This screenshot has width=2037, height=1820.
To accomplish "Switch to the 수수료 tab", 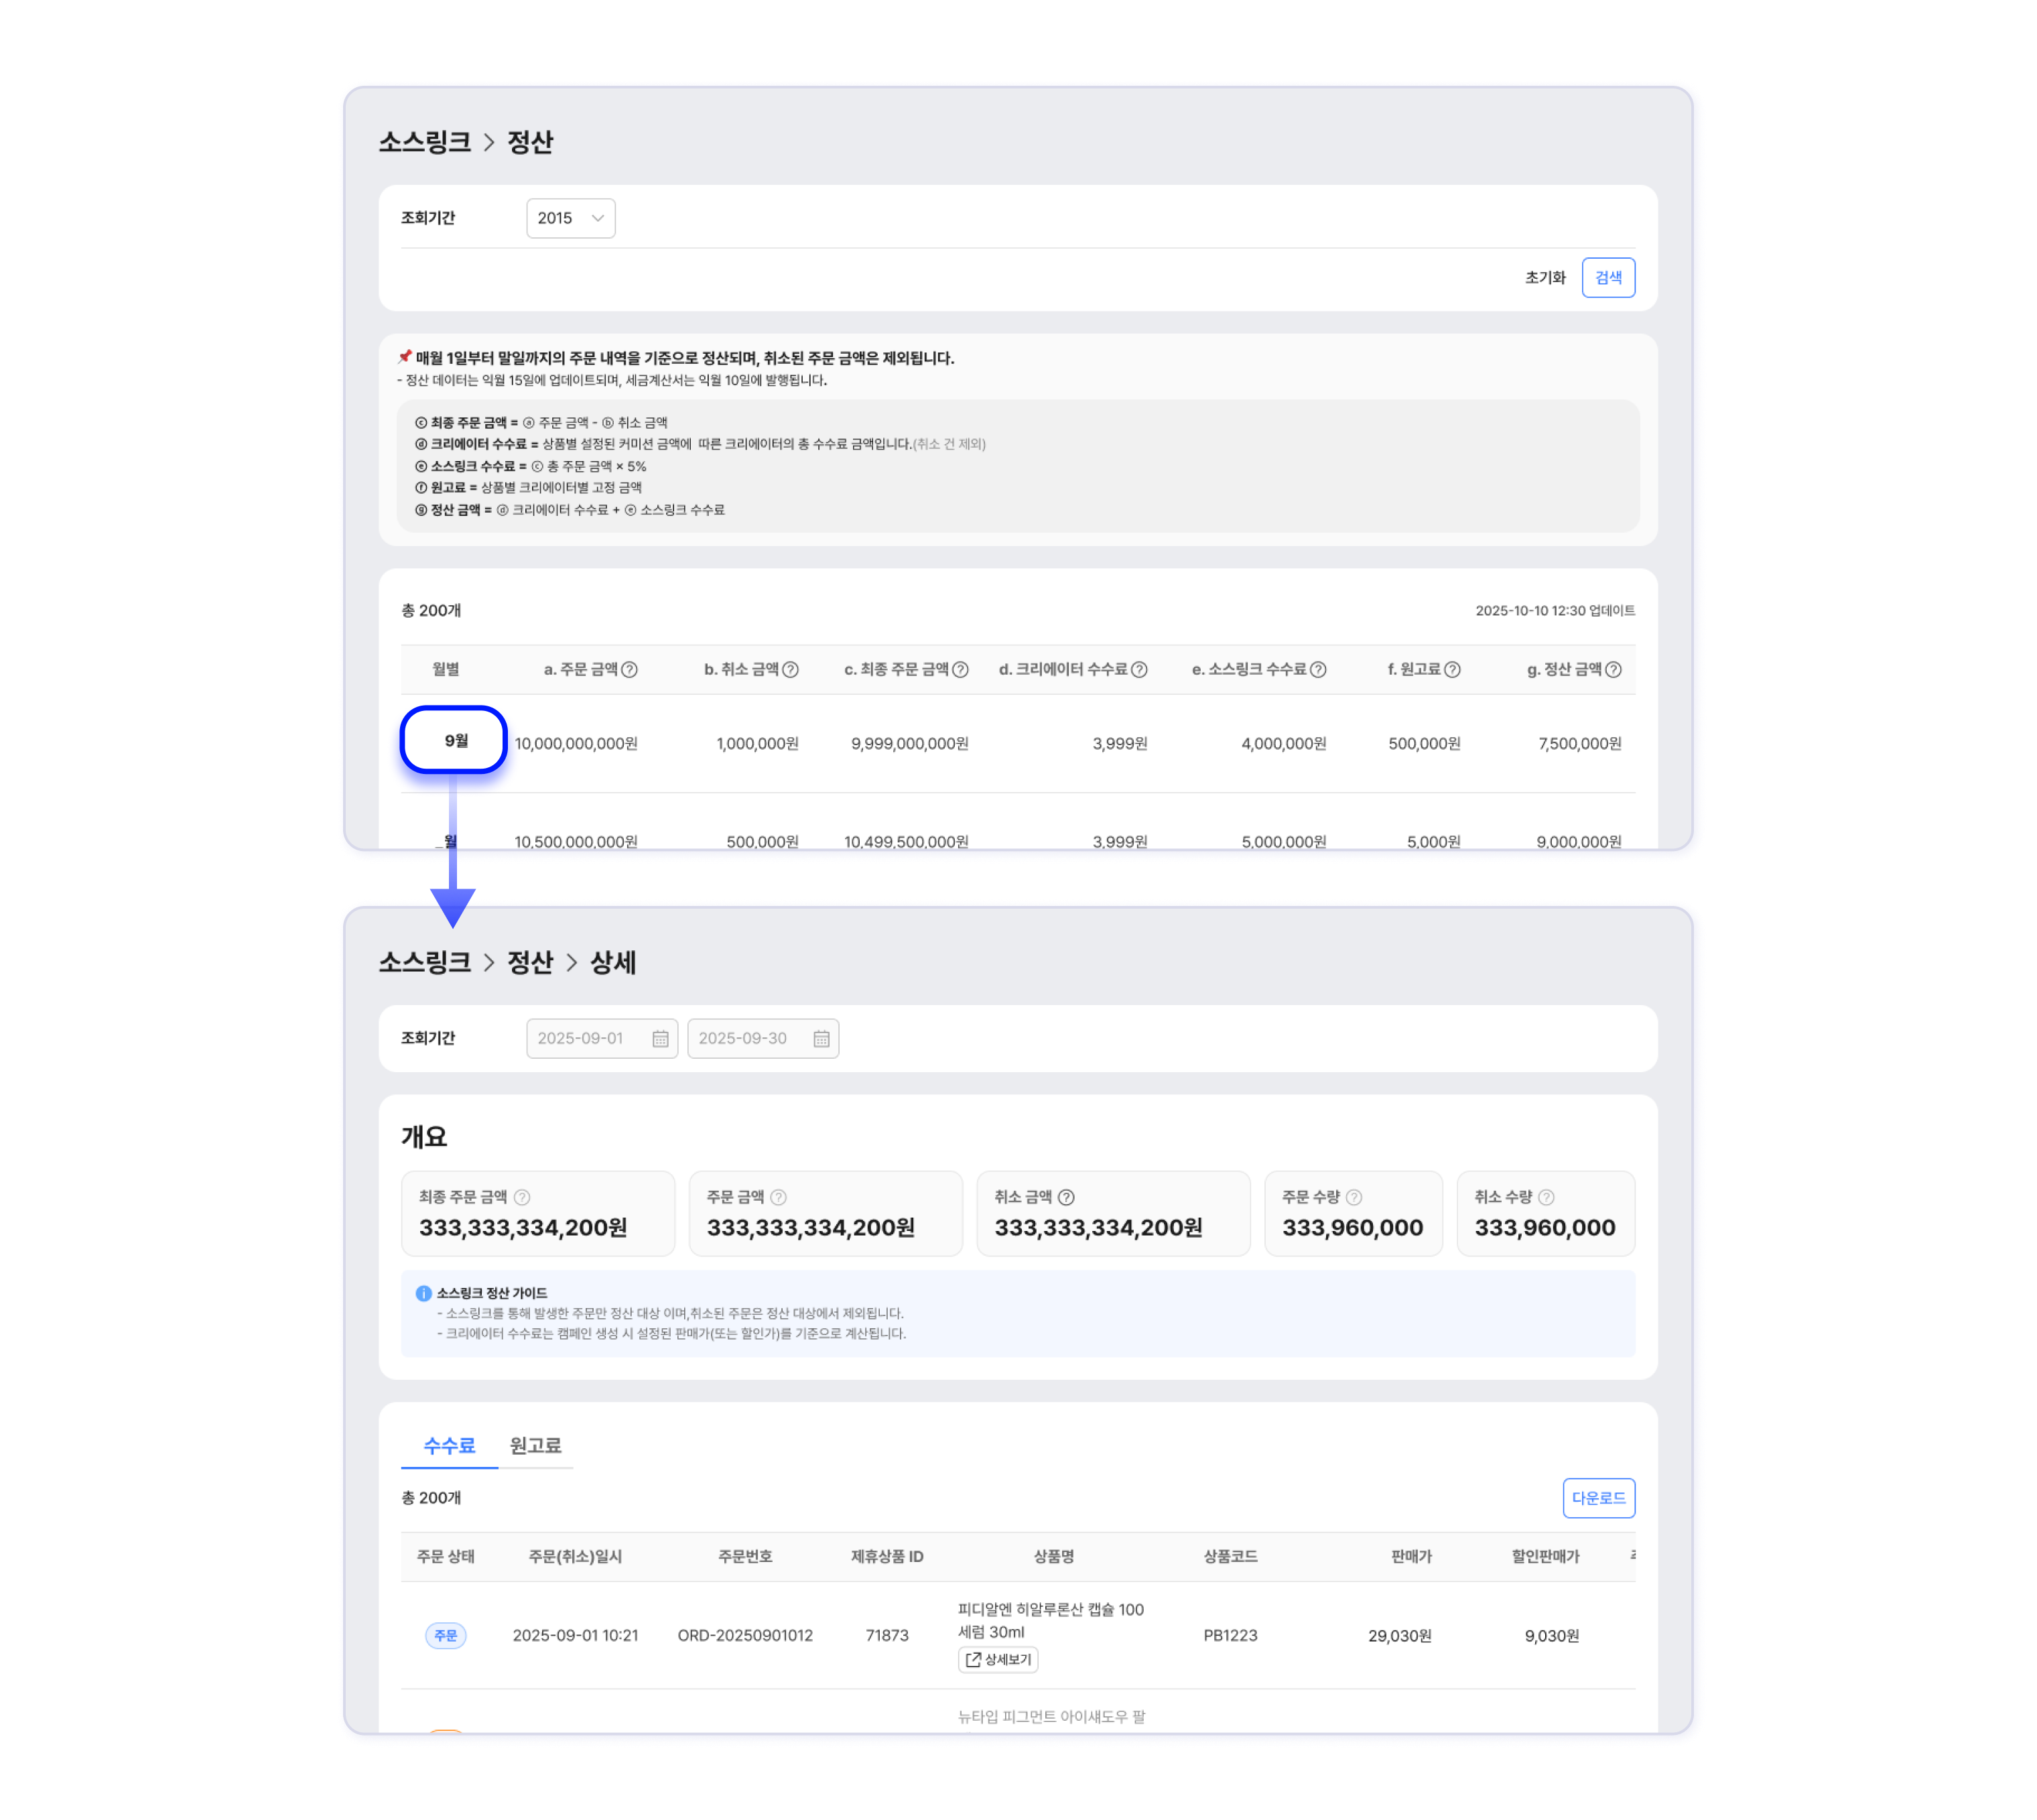I will click(449, 1445).
